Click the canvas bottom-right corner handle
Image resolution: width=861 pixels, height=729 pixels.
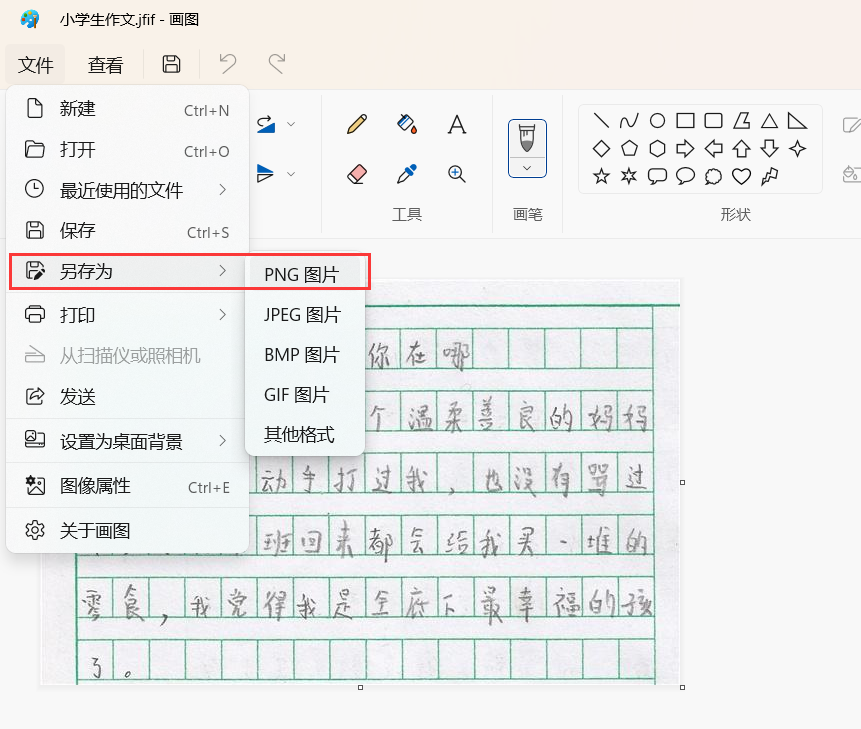click(683, 687)
